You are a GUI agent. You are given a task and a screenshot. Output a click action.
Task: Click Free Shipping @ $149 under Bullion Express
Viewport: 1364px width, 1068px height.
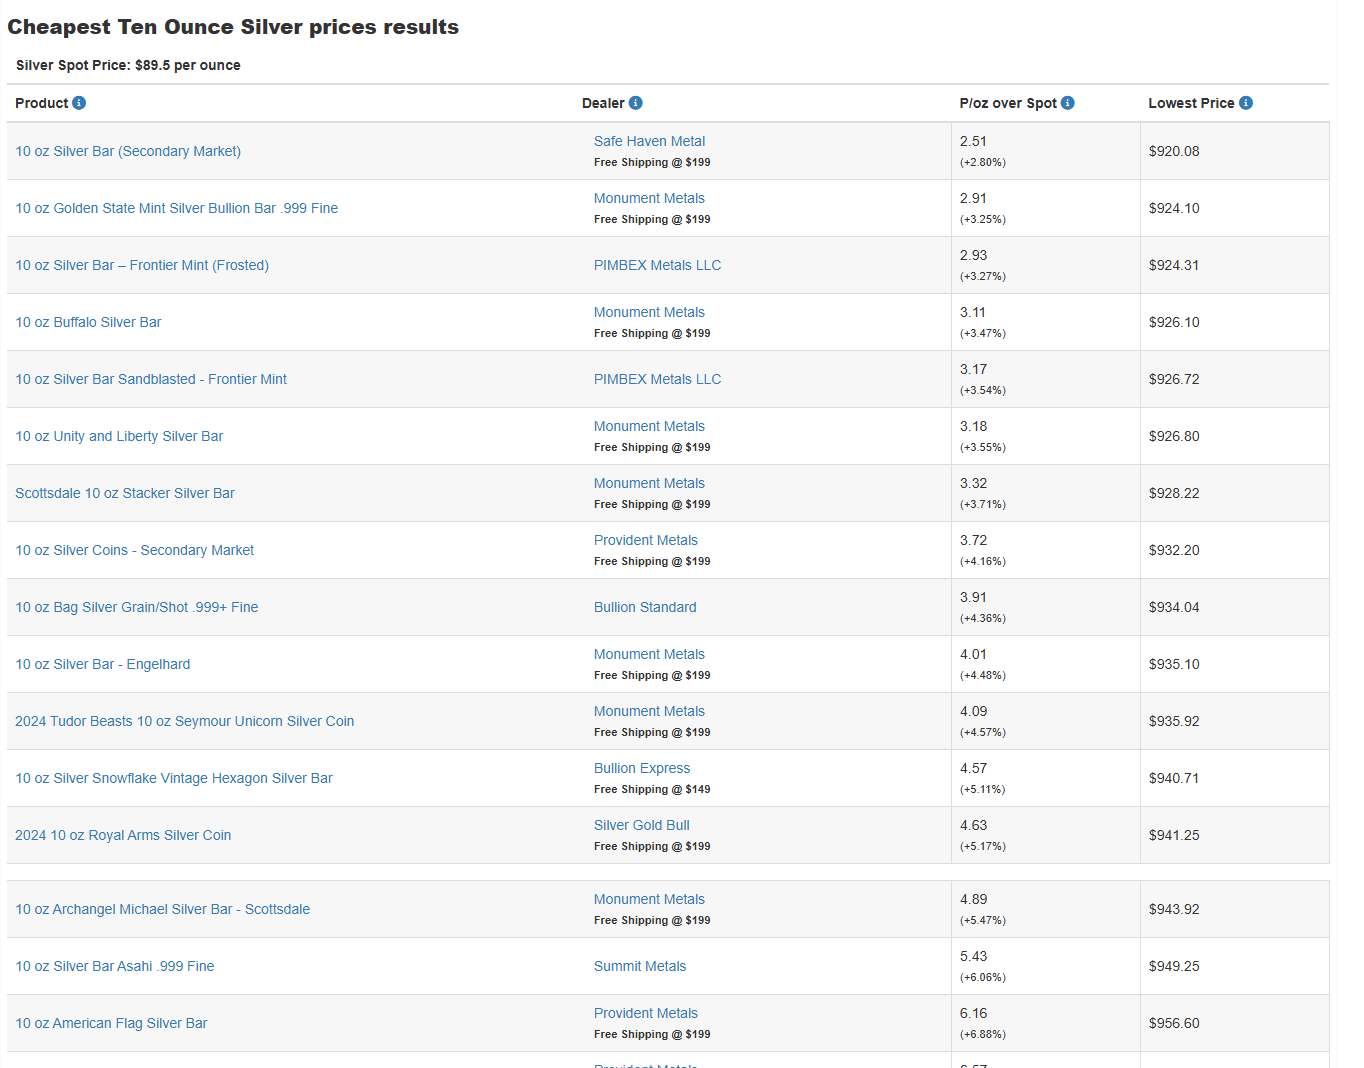click(652, 789)
